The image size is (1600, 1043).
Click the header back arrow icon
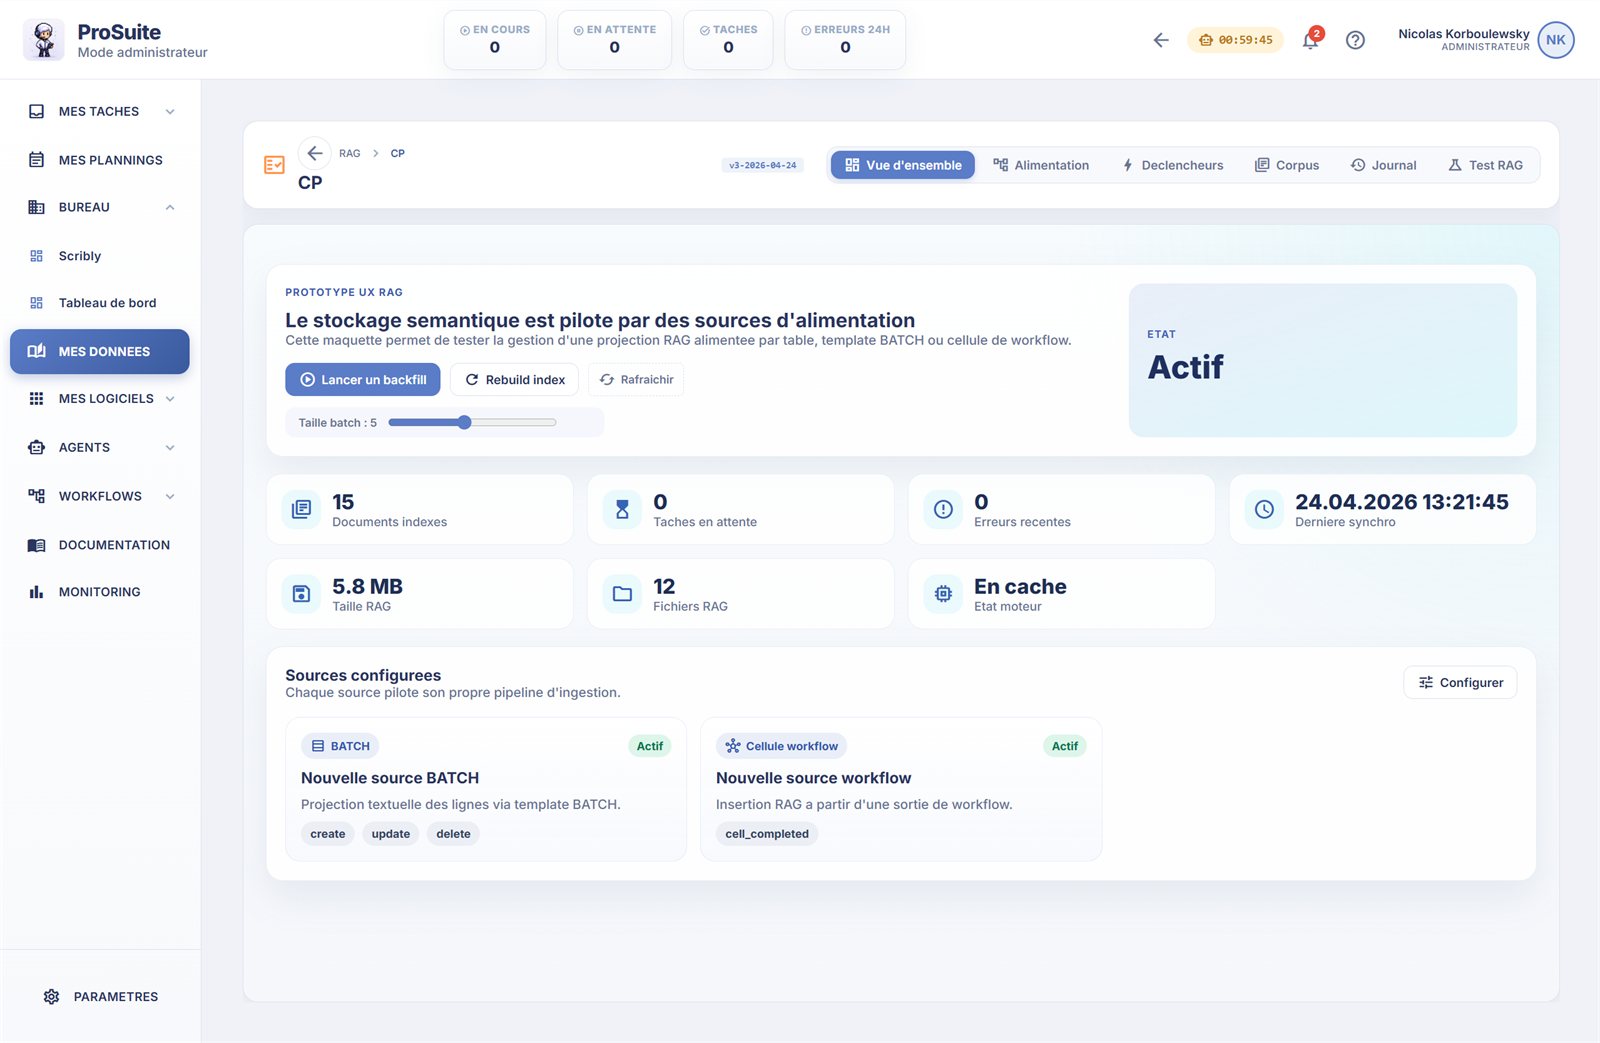pyautogui.click(x=1160, y=40)
